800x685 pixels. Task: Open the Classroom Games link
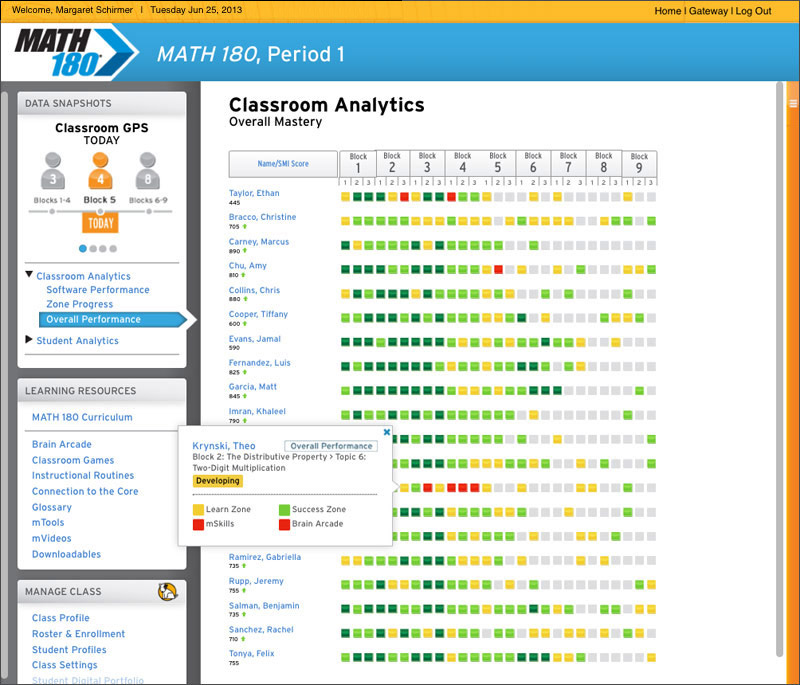73,460
